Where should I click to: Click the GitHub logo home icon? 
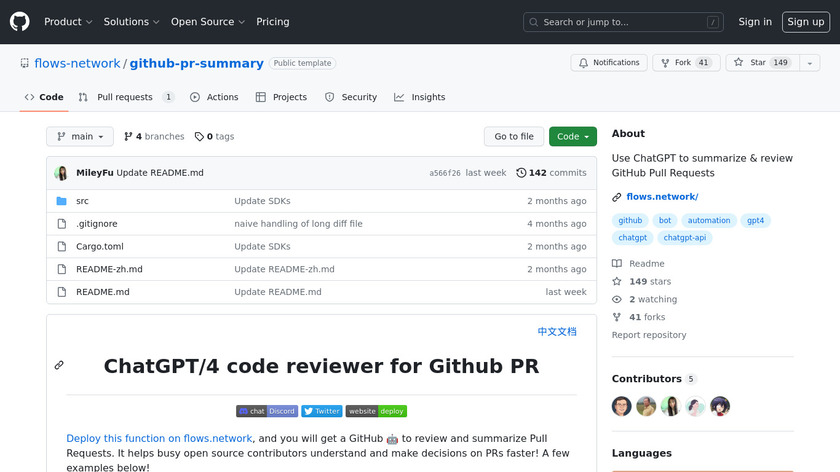pyautogui.click(x=19, y=22)
